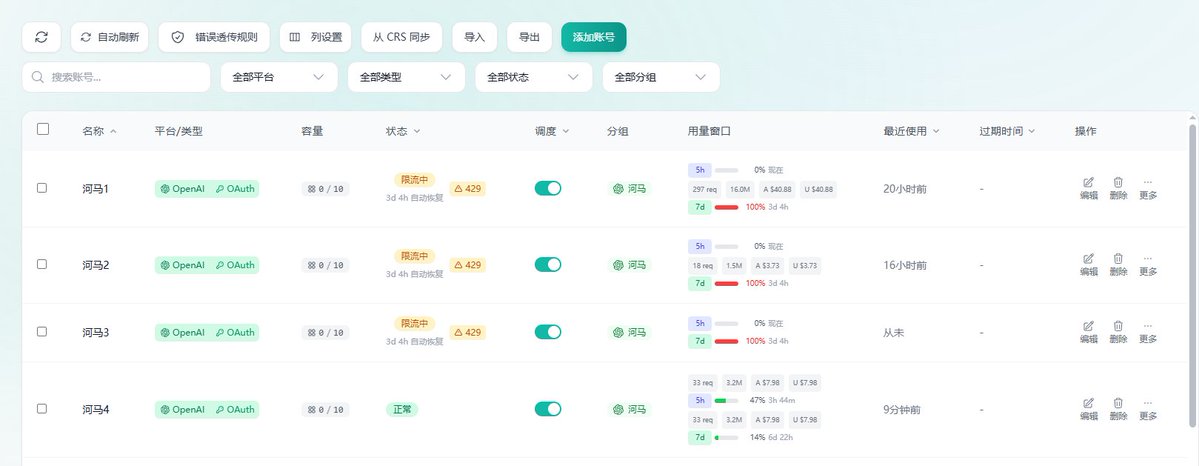Tick the select-all header checkbox
This screenshot has width=1199, height=466.
(43, 129)
